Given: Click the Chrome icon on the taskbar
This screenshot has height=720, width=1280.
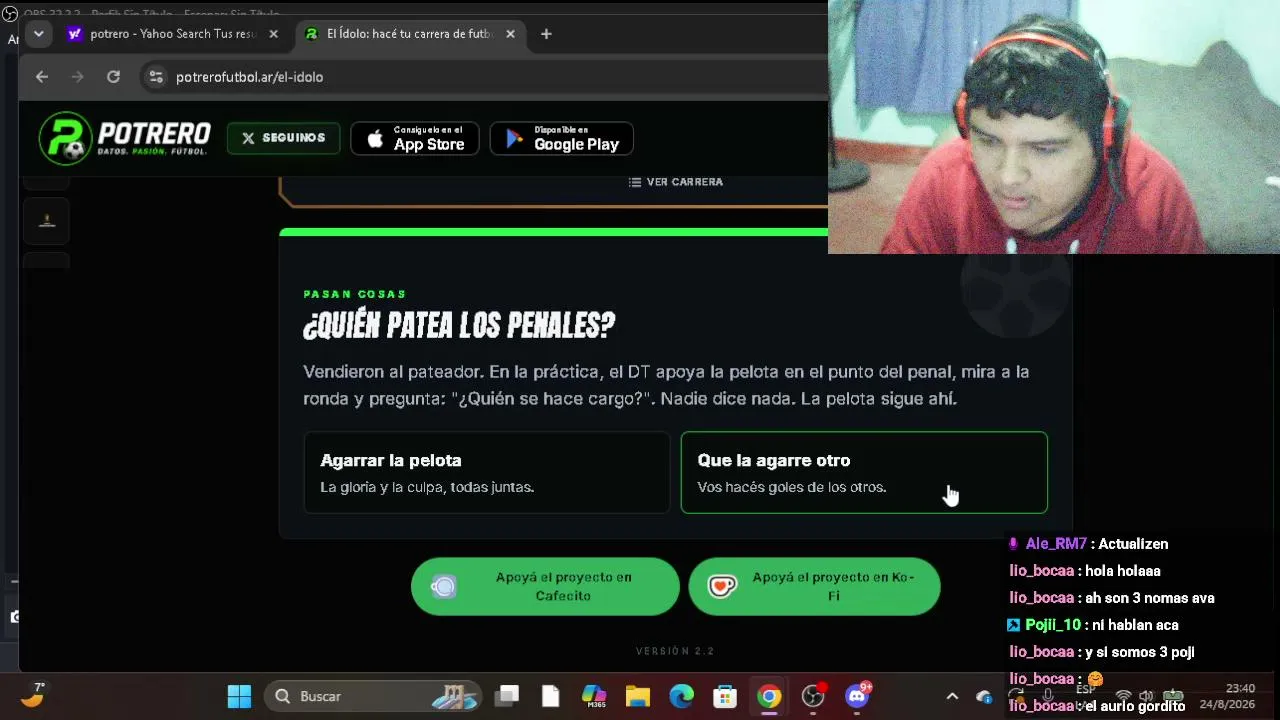Looking at the screenshot, I should [x=769, y=696].
